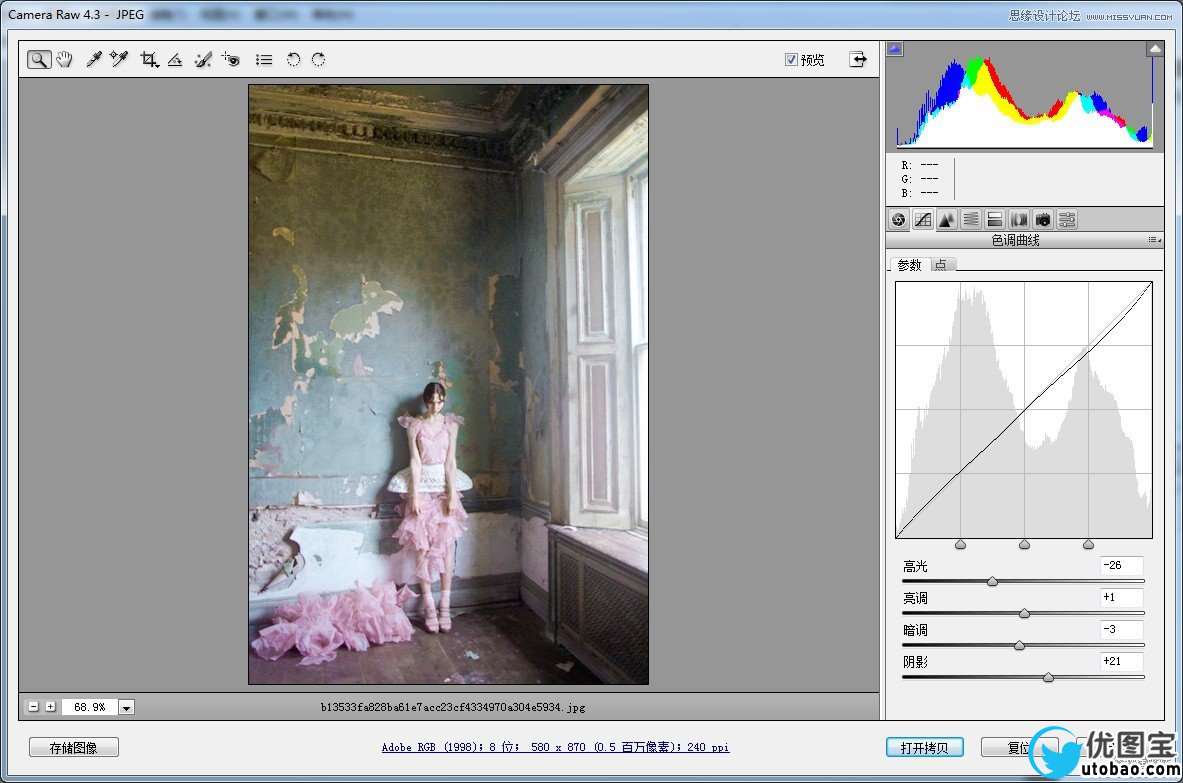Toggle full screen mode icon
The width and height of the screenshot is (1183, 783).
pyautogui.click(x=858, y=60)
